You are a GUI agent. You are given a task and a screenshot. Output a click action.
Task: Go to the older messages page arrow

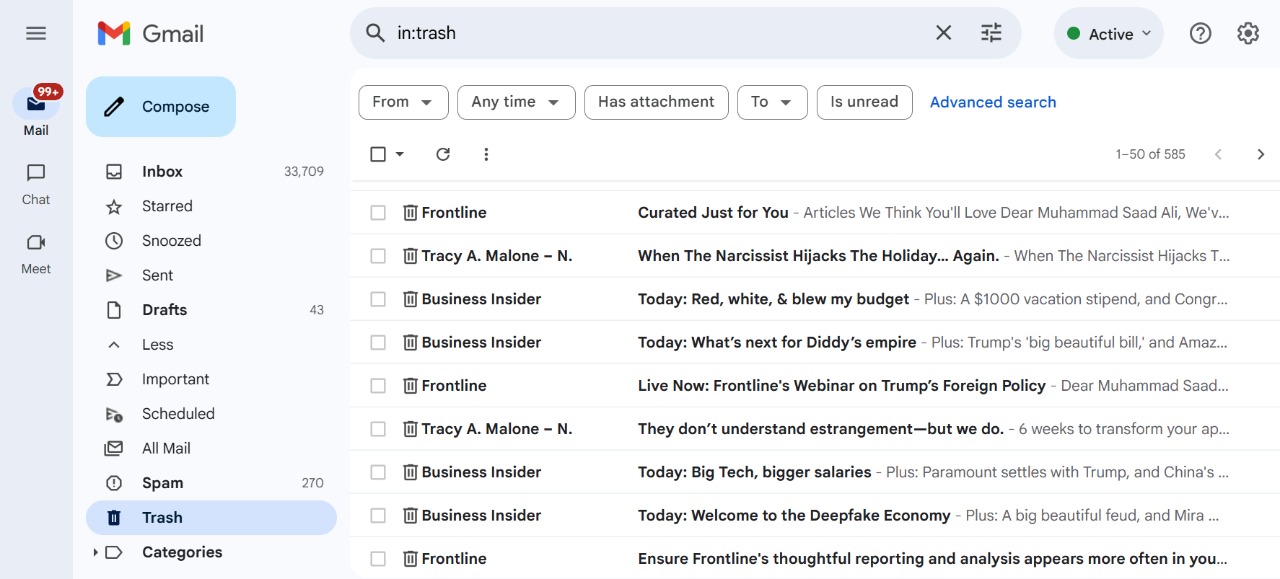point(1260,154)
